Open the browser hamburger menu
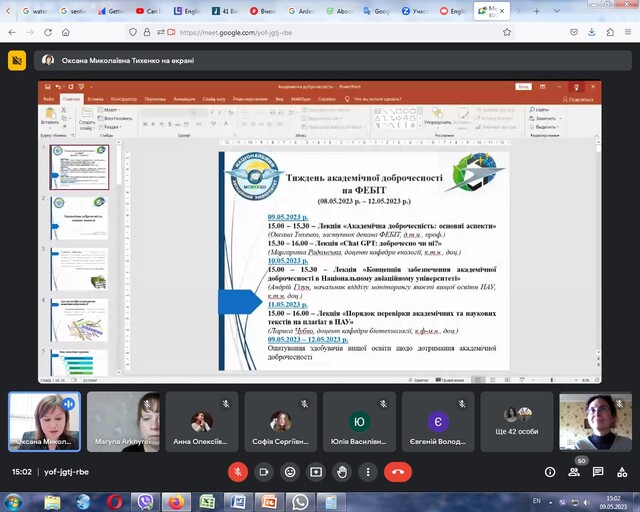The width and height of the screenshot is (640, 512). (x=626, y=32)
